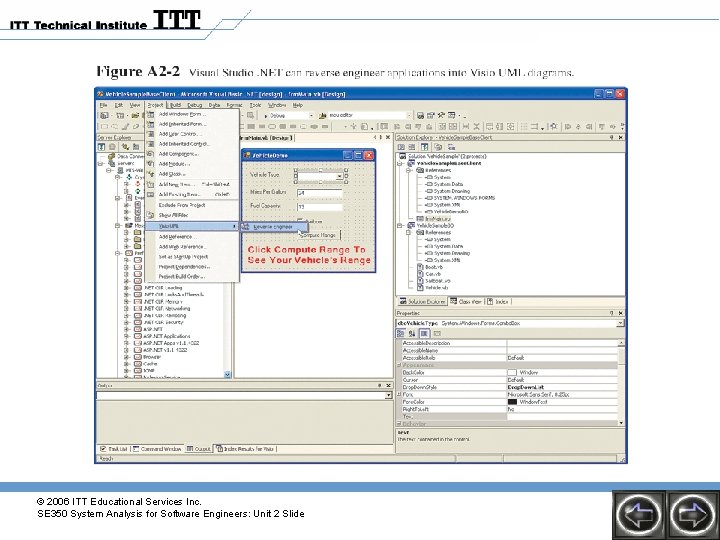The width and height of the screenshot is (720, 540).
Task: Click Solution Explorer View Designer icon
Action: tap(412, 147)
